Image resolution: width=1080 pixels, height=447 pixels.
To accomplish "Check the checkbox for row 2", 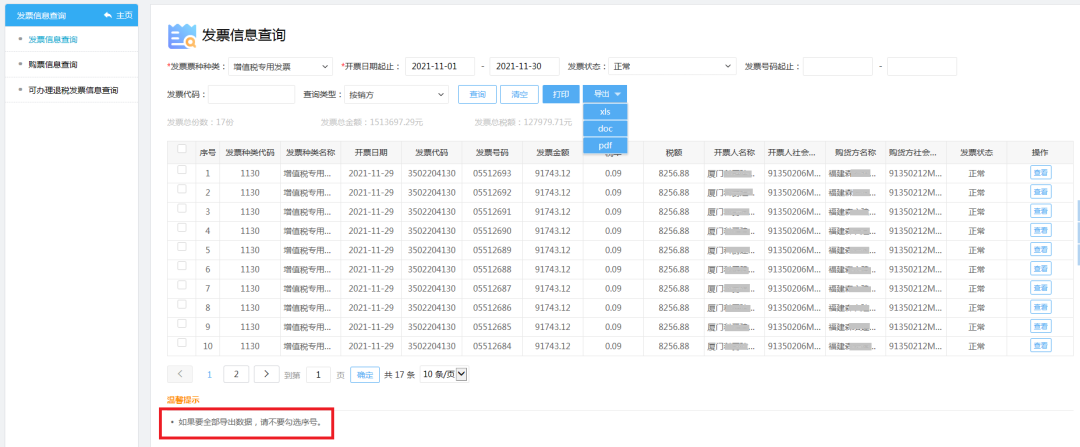I will tap(182, 189).
